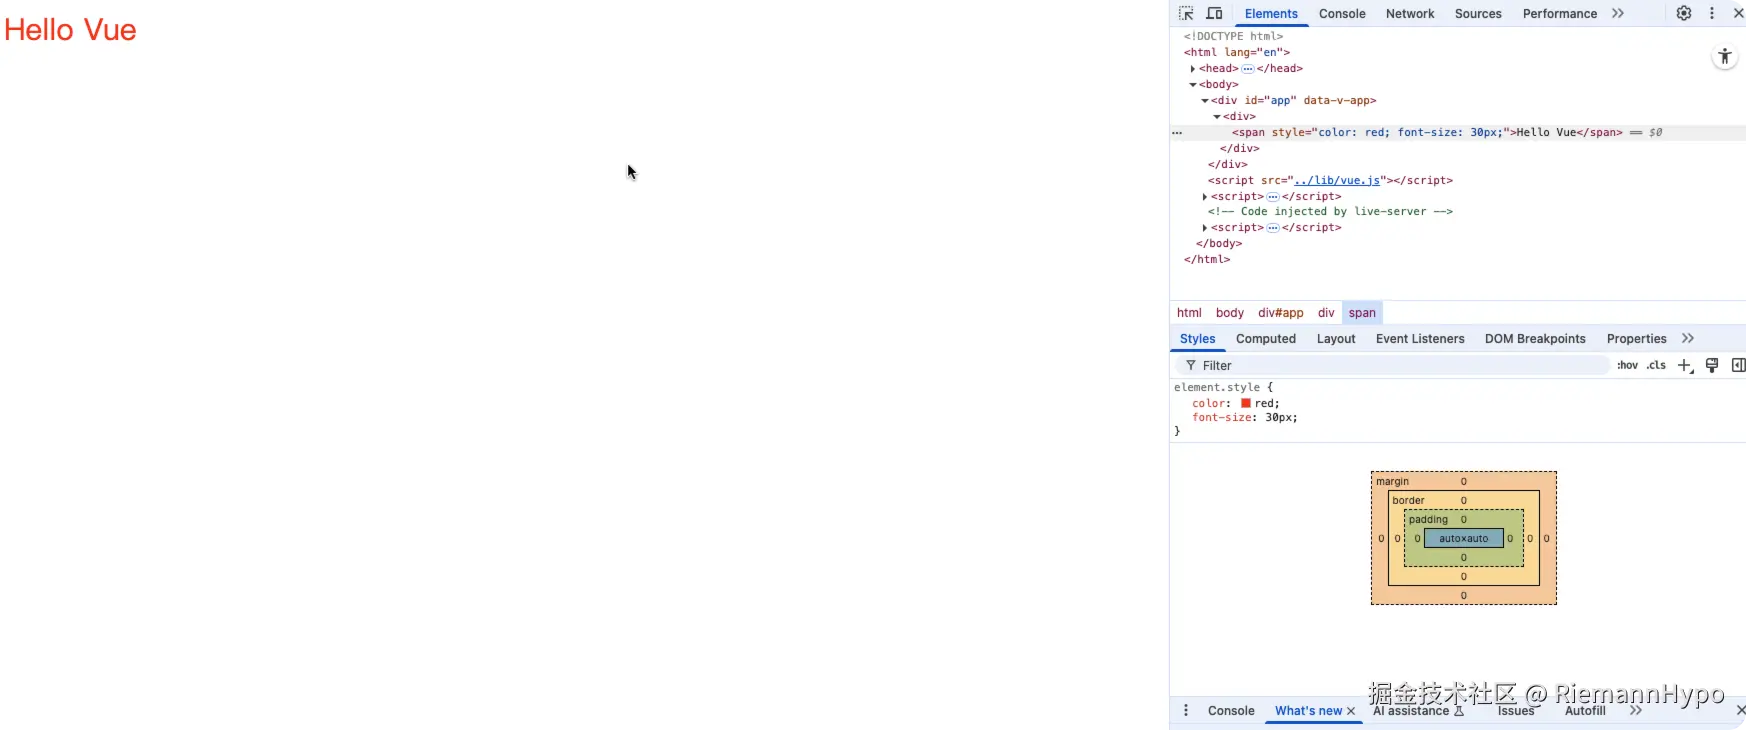This screenshot has height=730, width=1746.
Task: Click the element.style selector
Action: pyautogui.click(x=1217, y=387)
